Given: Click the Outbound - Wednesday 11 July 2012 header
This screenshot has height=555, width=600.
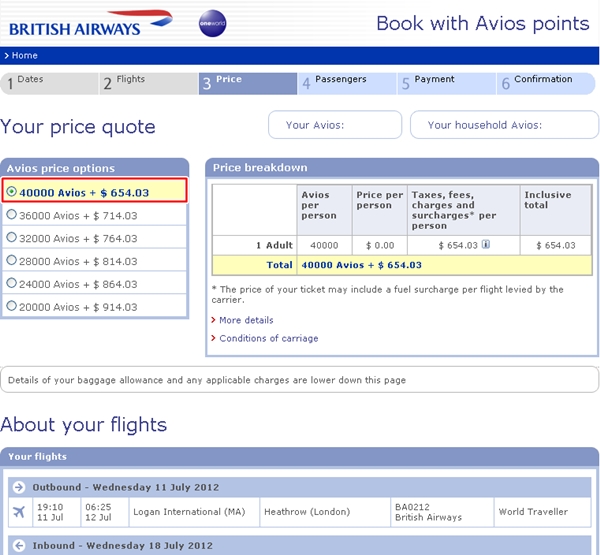Looking at the screenshot, I should tap(300, 487).
